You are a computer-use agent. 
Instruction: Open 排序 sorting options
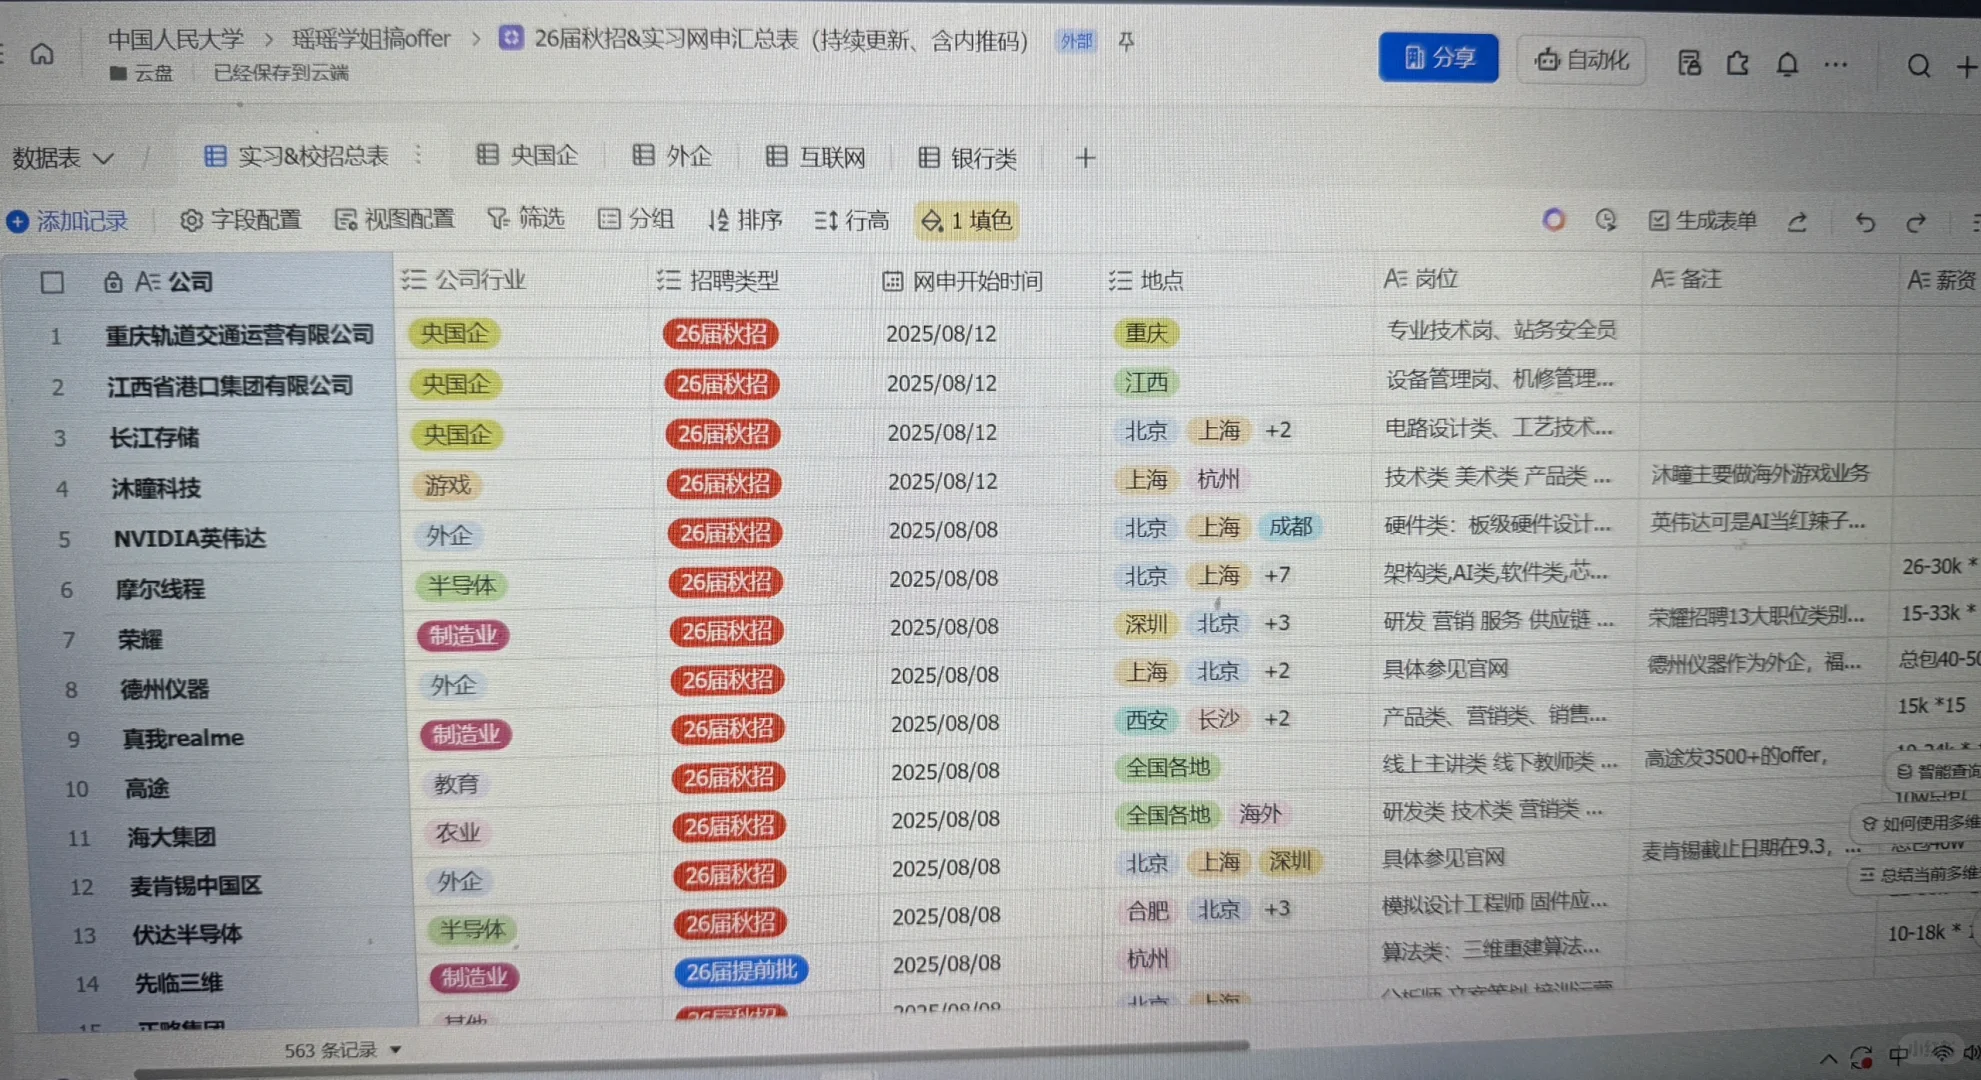(x=745, y=219)
